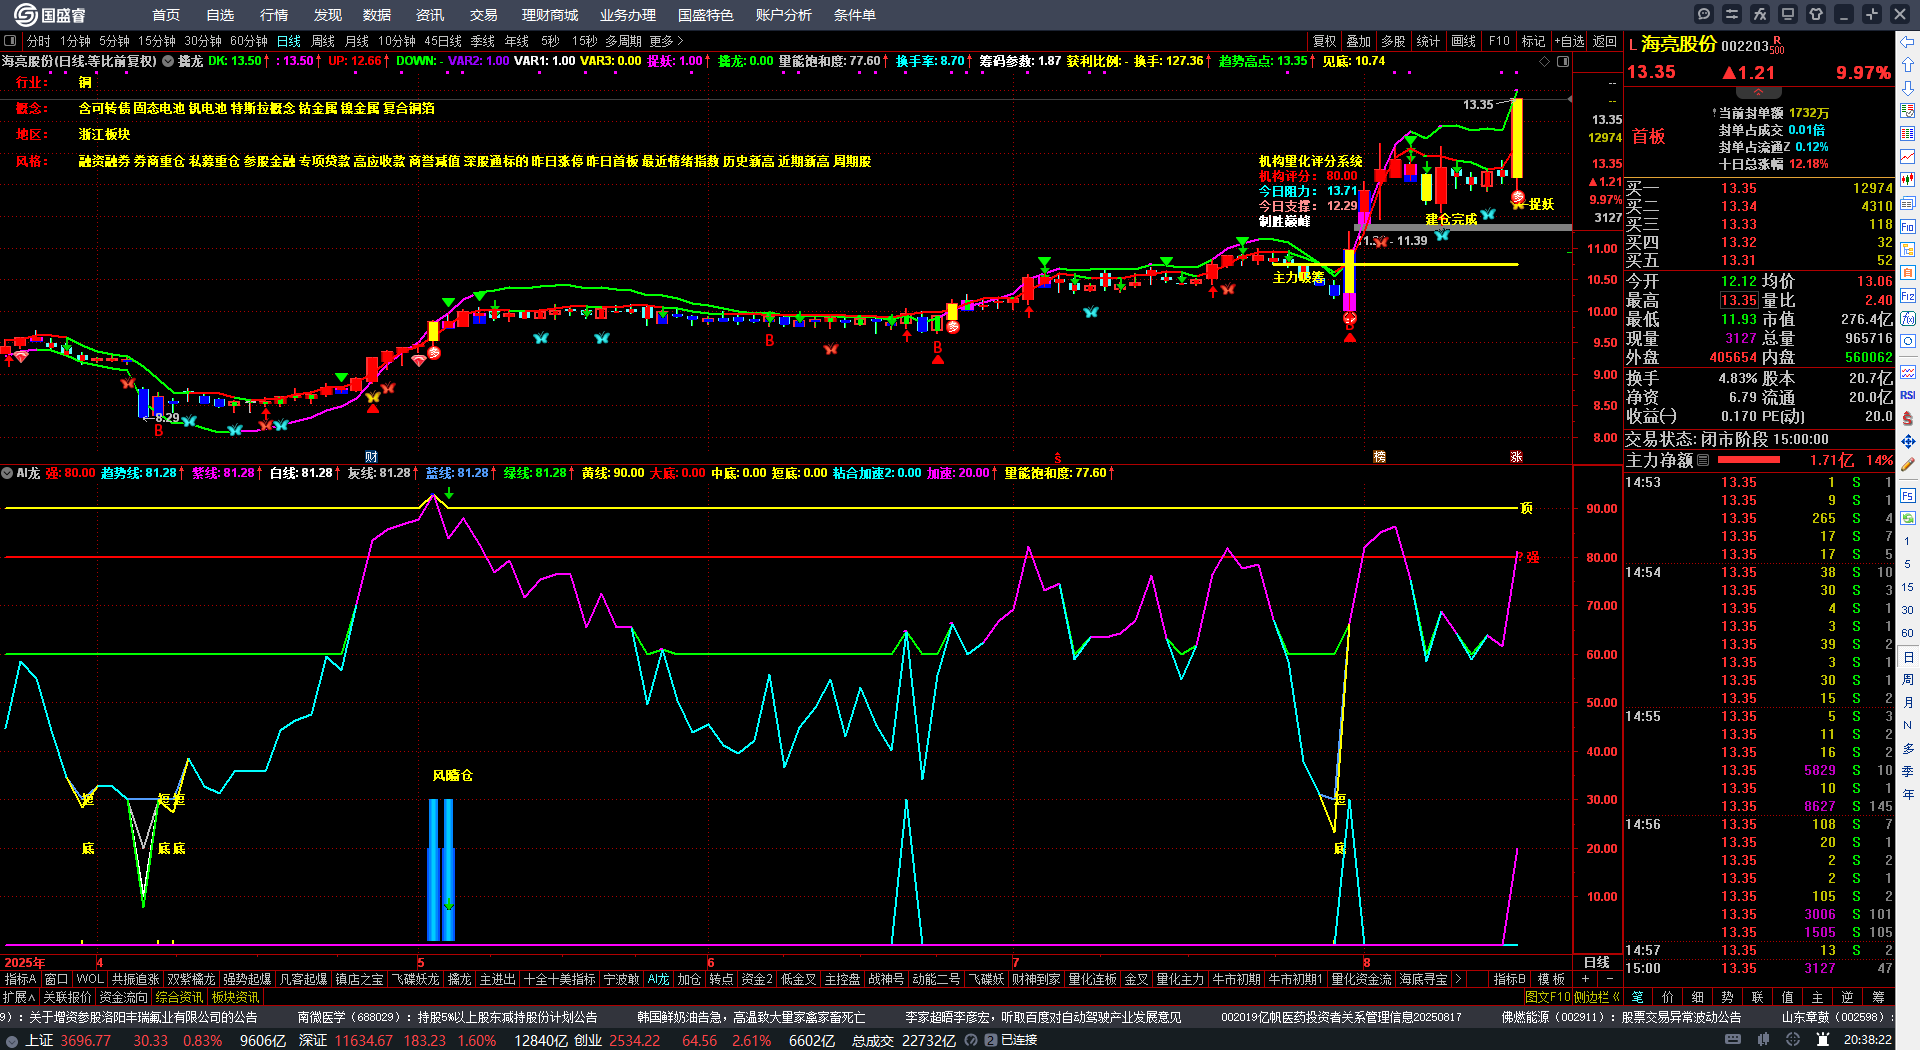Open the f(x) formula icon in sidebar
Viewport: 1920px width, 1050px height.
coord(1908,318)
